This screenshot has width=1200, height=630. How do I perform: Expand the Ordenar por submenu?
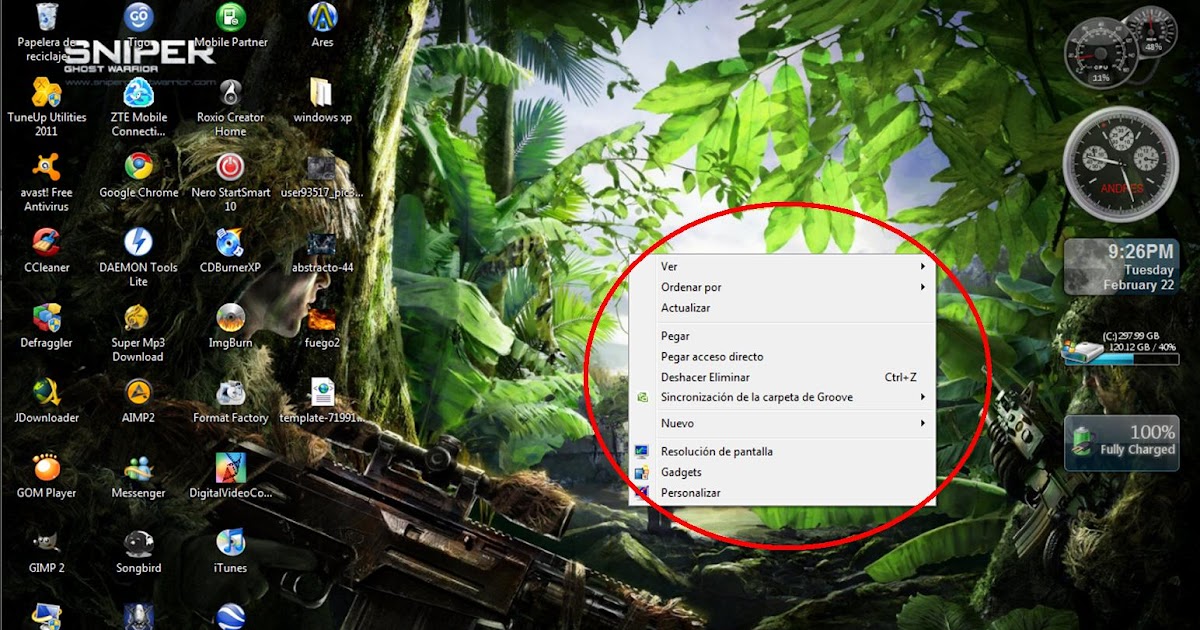click(782, 287)
